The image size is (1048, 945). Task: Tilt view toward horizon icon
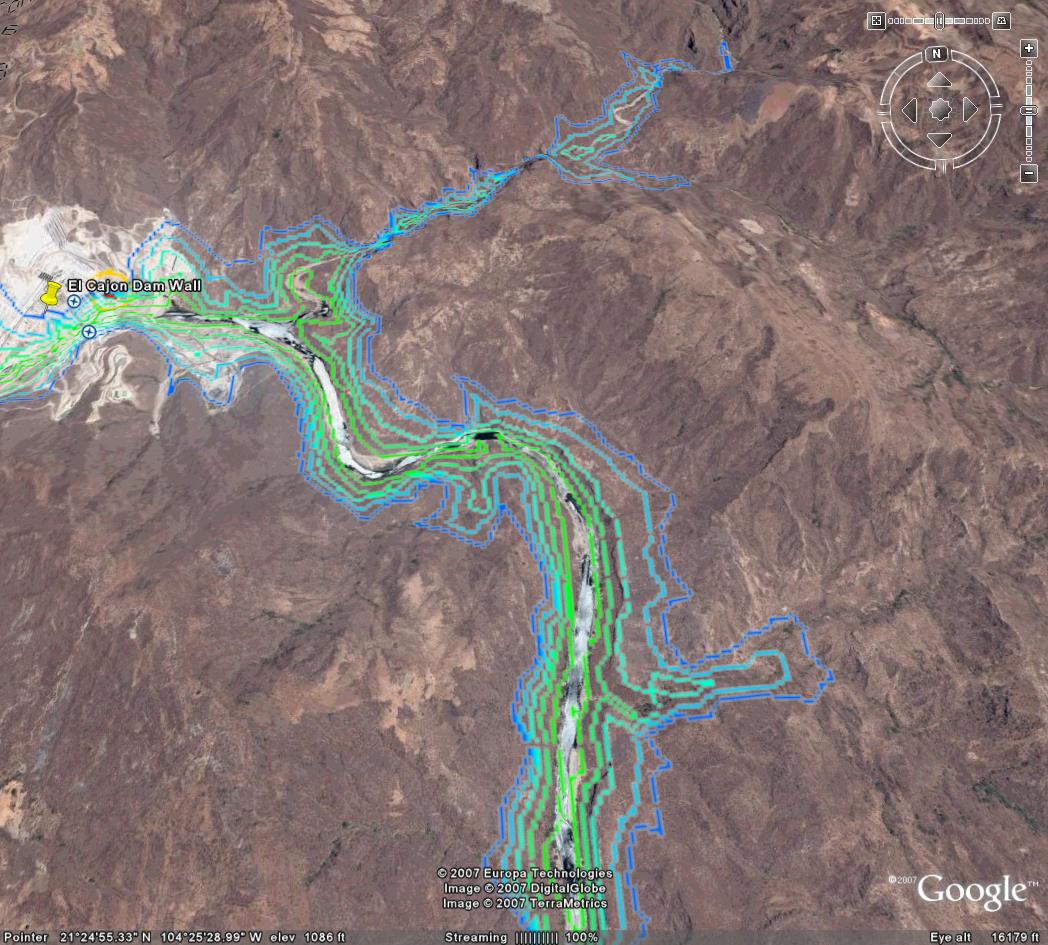(1001, 21)
